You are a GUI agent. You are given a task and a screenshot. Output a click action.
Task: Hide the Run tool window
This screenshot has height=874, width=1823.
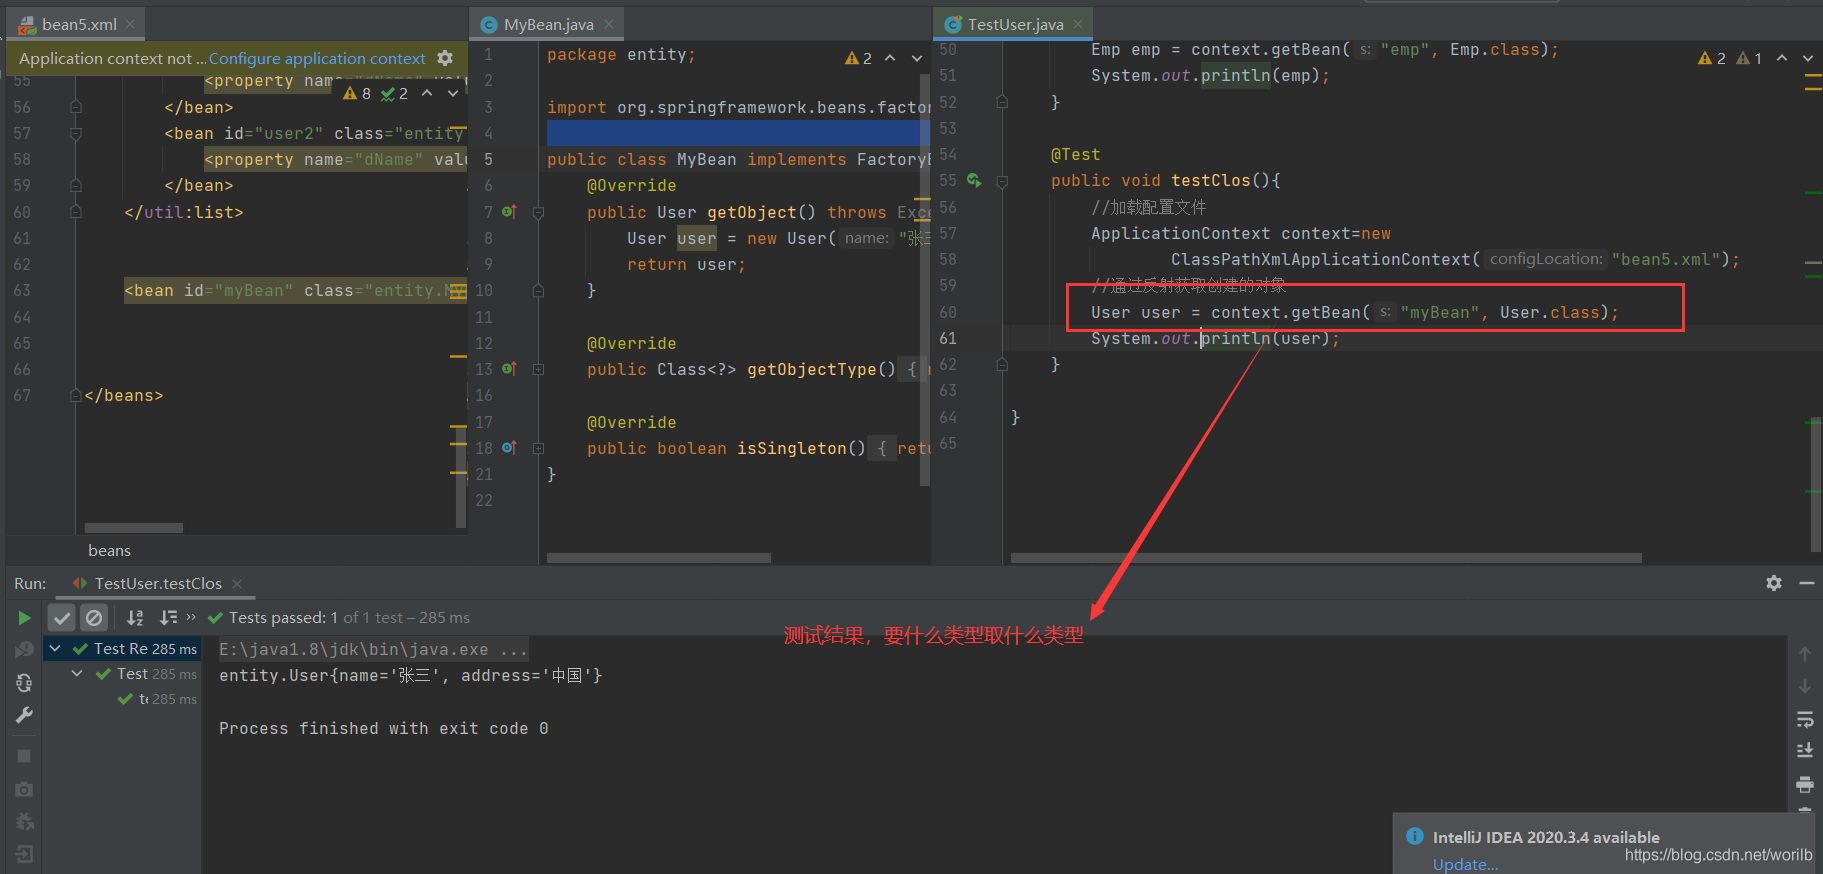(x=1807, y=583)
